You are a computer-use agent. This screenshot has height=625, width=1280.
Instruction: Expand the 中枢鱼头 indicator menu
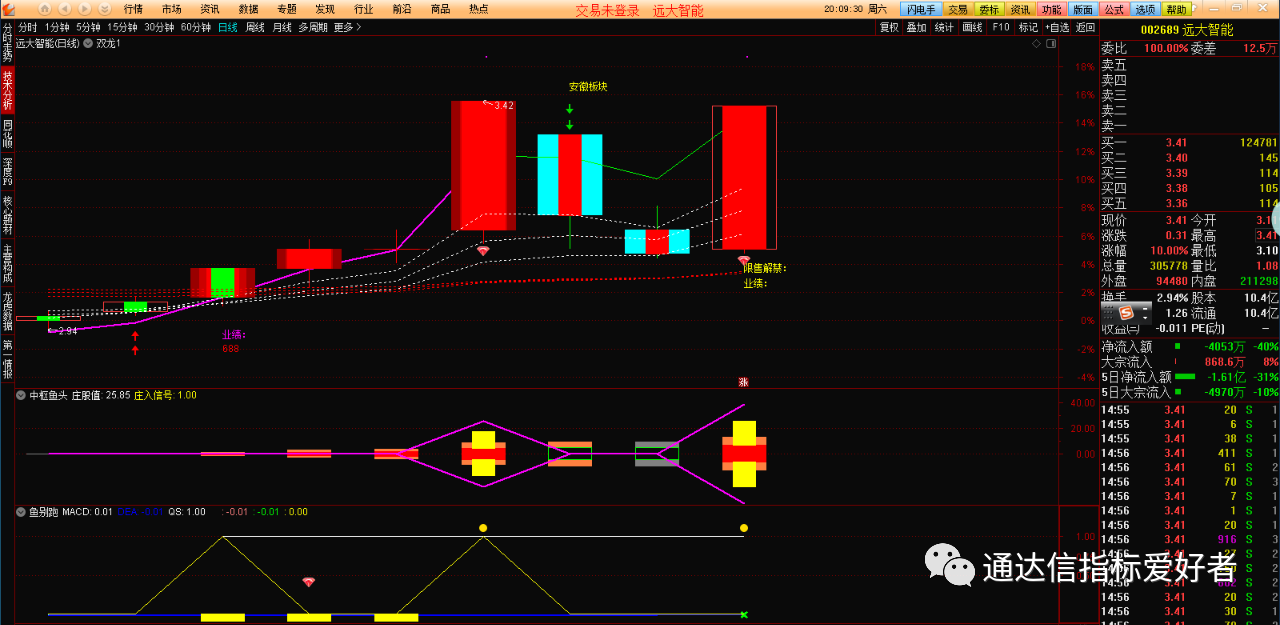[x=21, y=395]
